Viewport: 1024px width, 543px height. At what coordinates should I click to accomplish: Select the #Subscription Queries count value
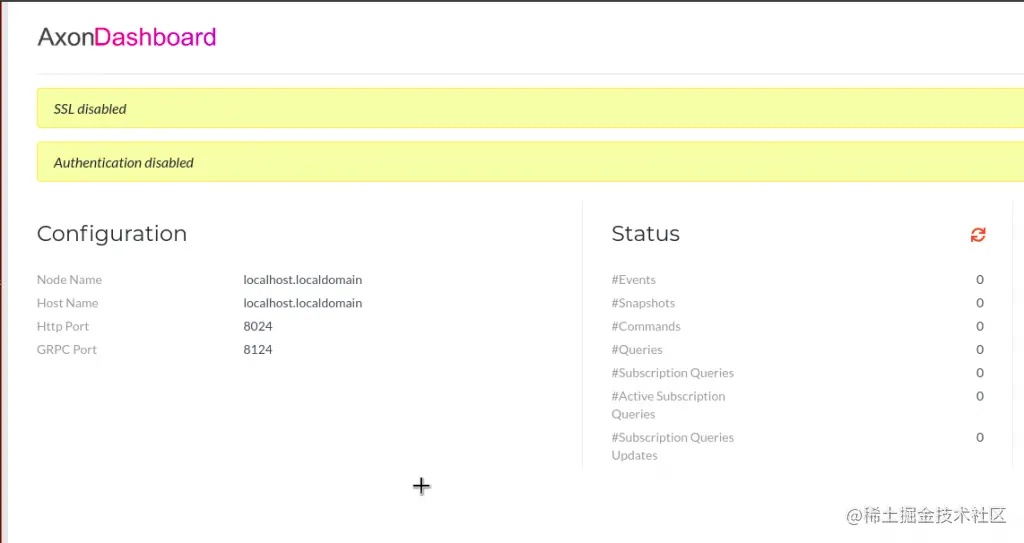coord(980,372)
